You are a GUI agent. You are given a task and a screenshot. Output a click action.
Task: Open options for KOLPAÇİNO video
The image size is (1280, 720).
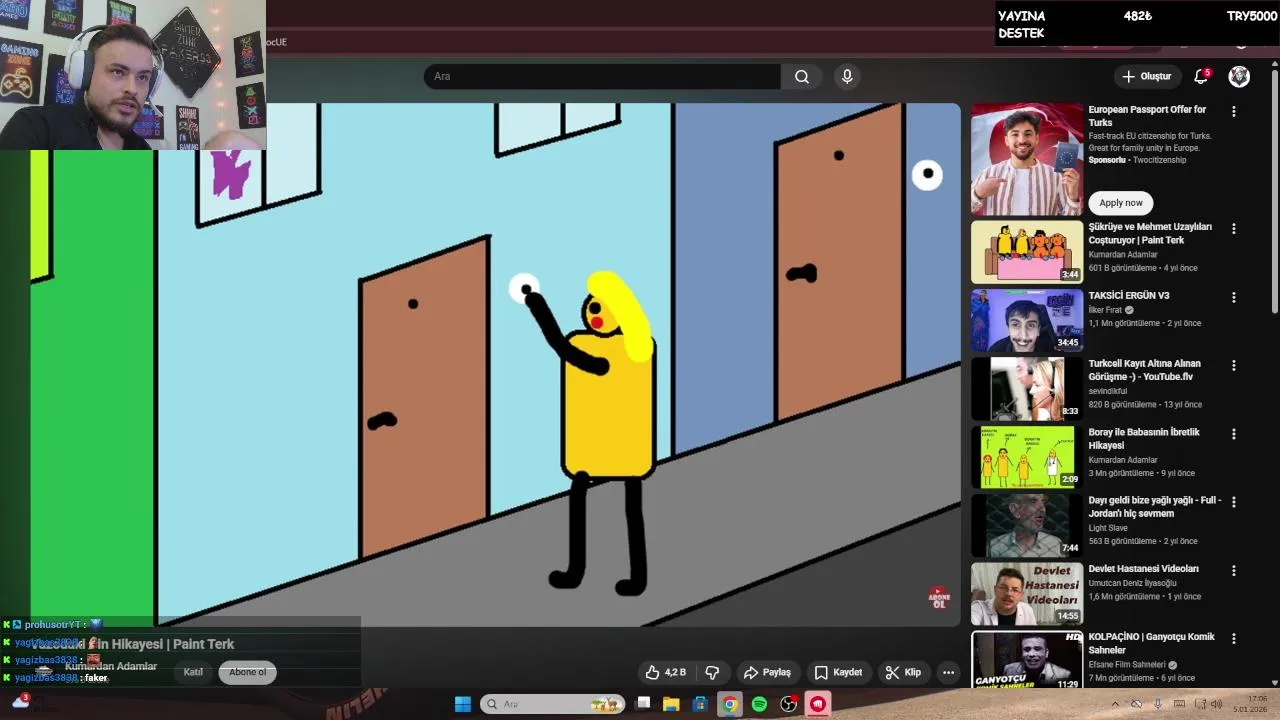point(1233,638)
